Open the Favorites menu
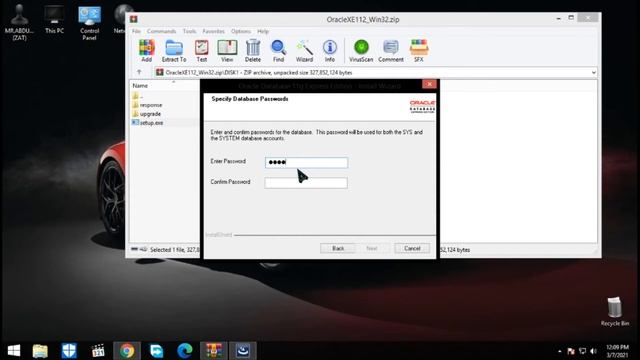The width and height of the screenshot is (640, 360). [213, 31]
